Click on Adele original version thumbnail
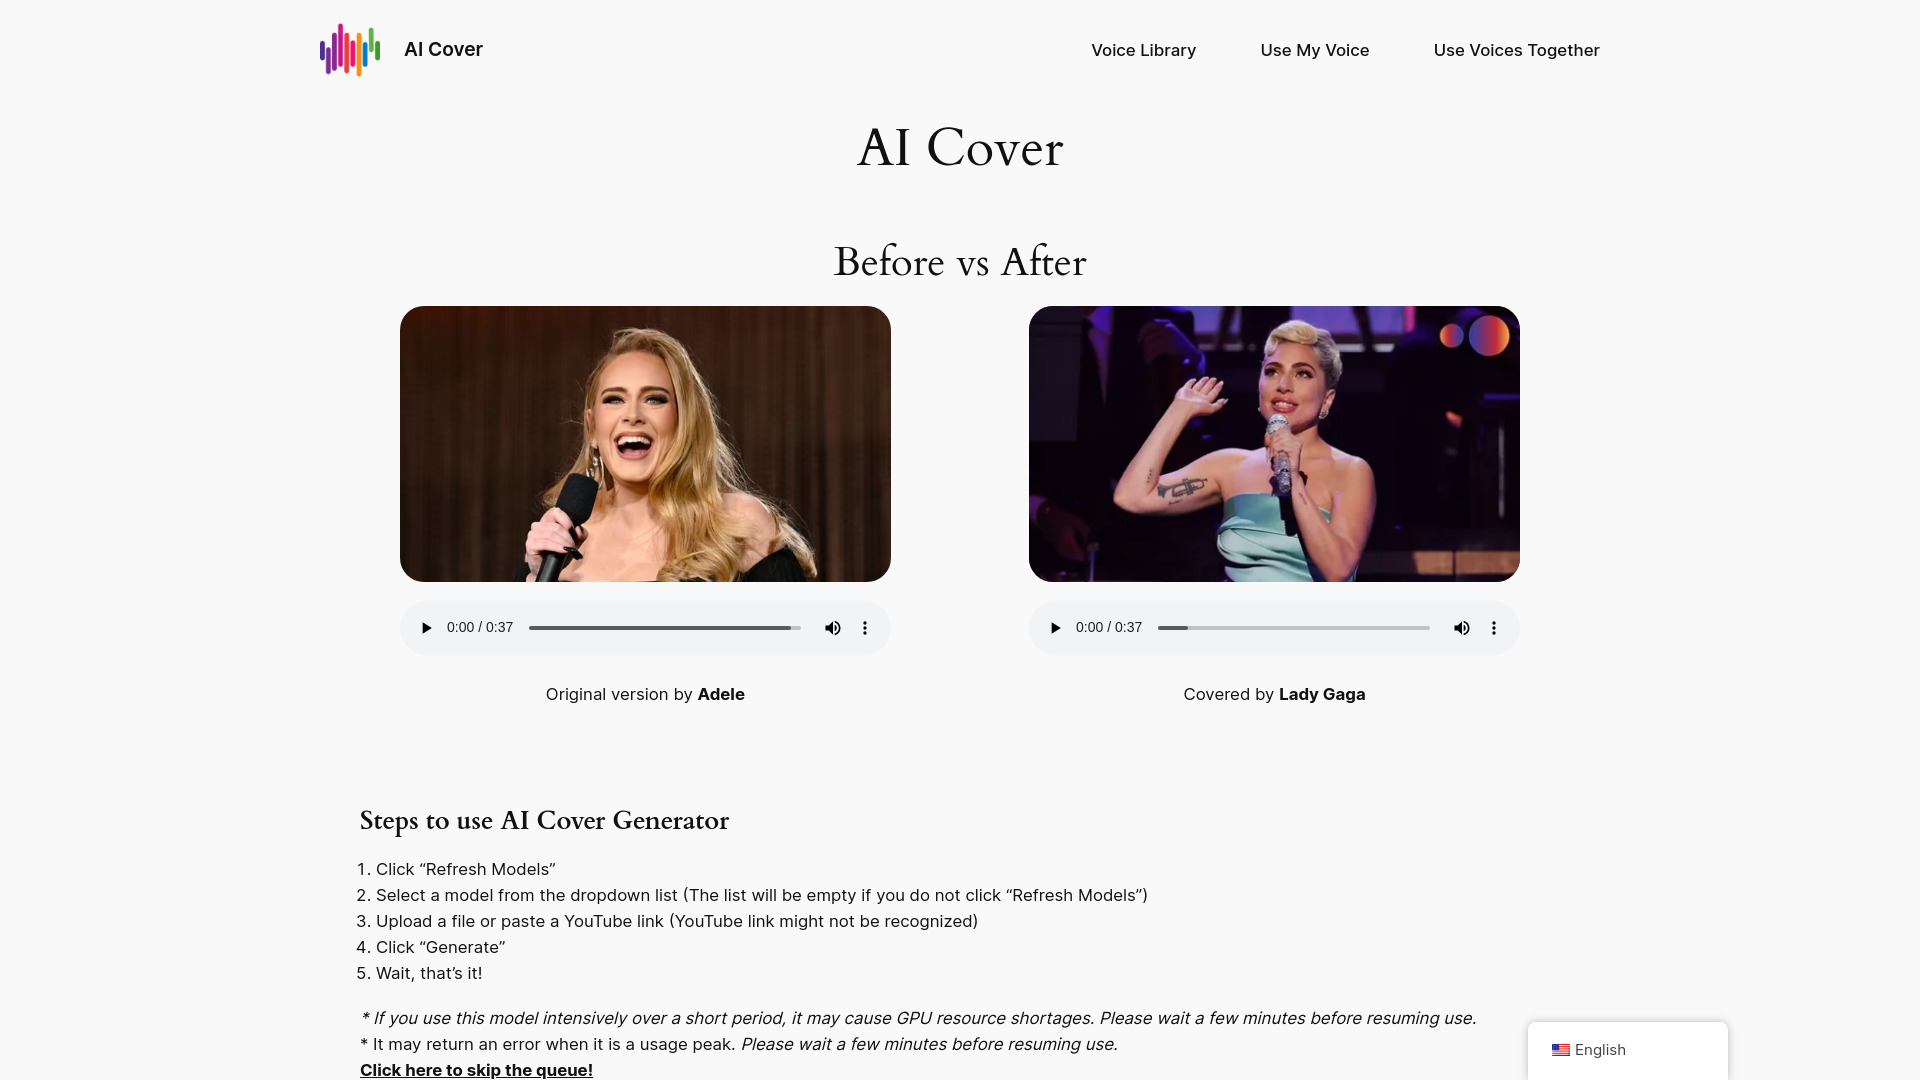Viewport: 1920px width, 1080px height. 645,443
